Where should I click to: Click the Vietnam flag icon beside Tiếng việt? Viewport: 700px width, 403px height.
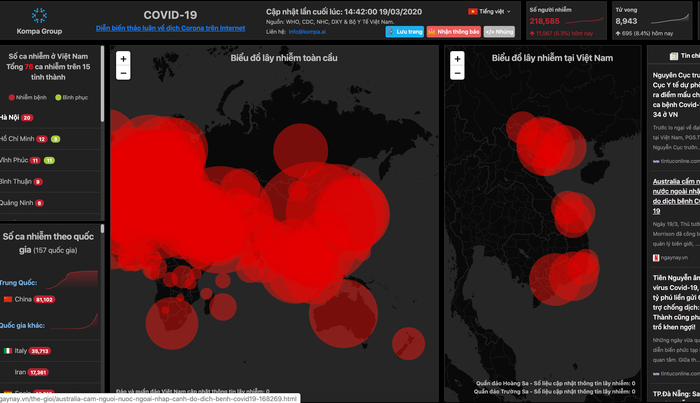tap(472, 12)
